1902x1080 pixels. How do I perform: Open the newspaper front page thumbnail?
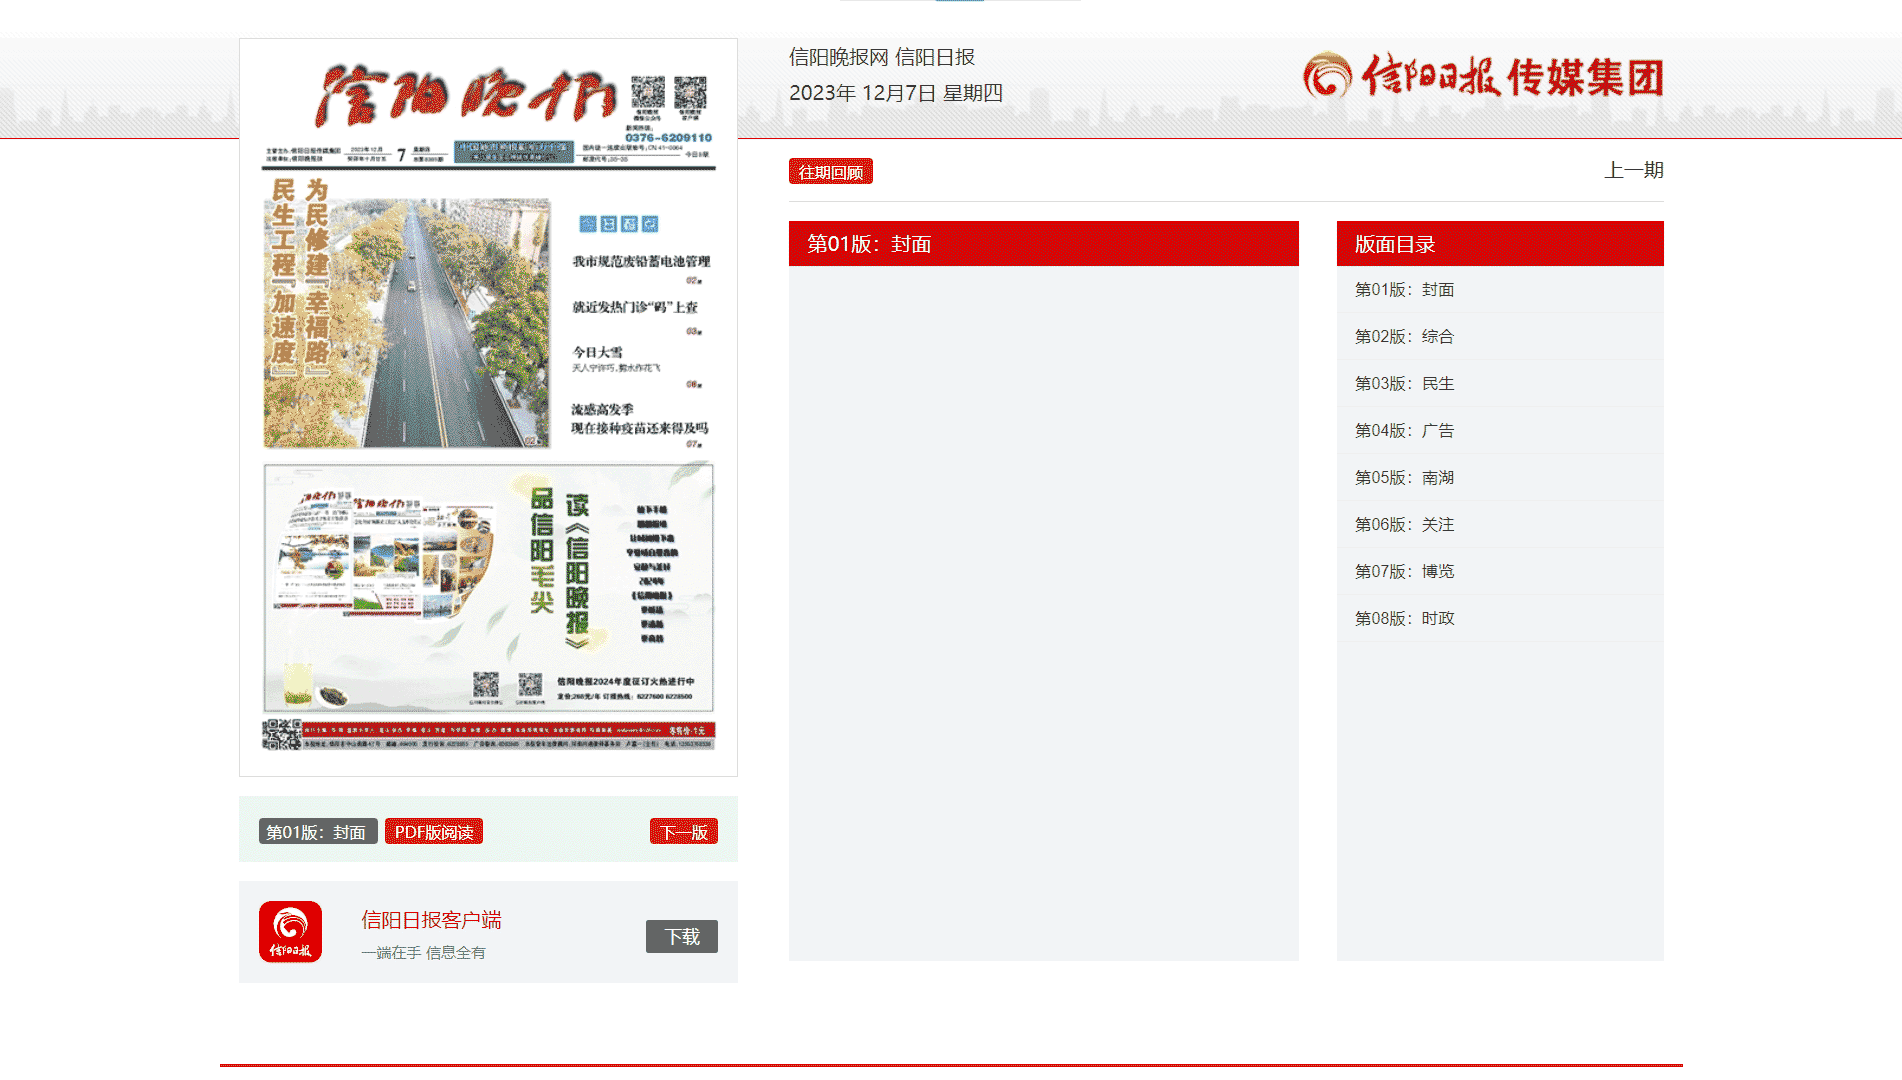tap(488, 407)
